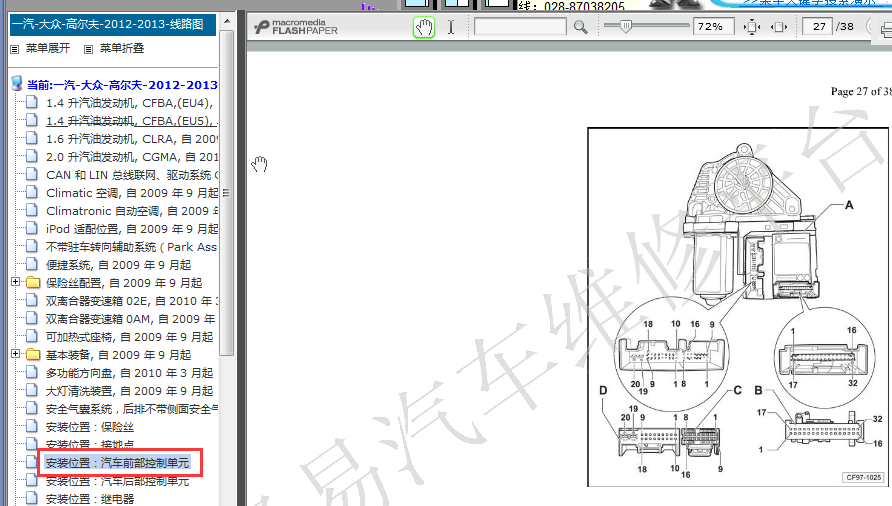This screenshot has width=892, height=506.
Task: Click the 基本装备 folder icon
Action: point(34,355)
